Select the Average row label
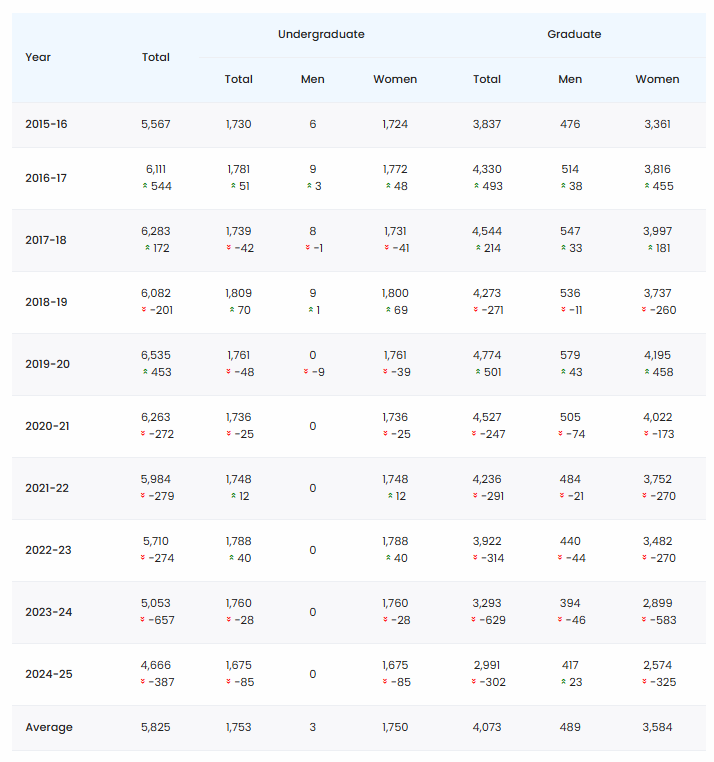The width and height of the screenshot is (714, 762). pos(49,727)
